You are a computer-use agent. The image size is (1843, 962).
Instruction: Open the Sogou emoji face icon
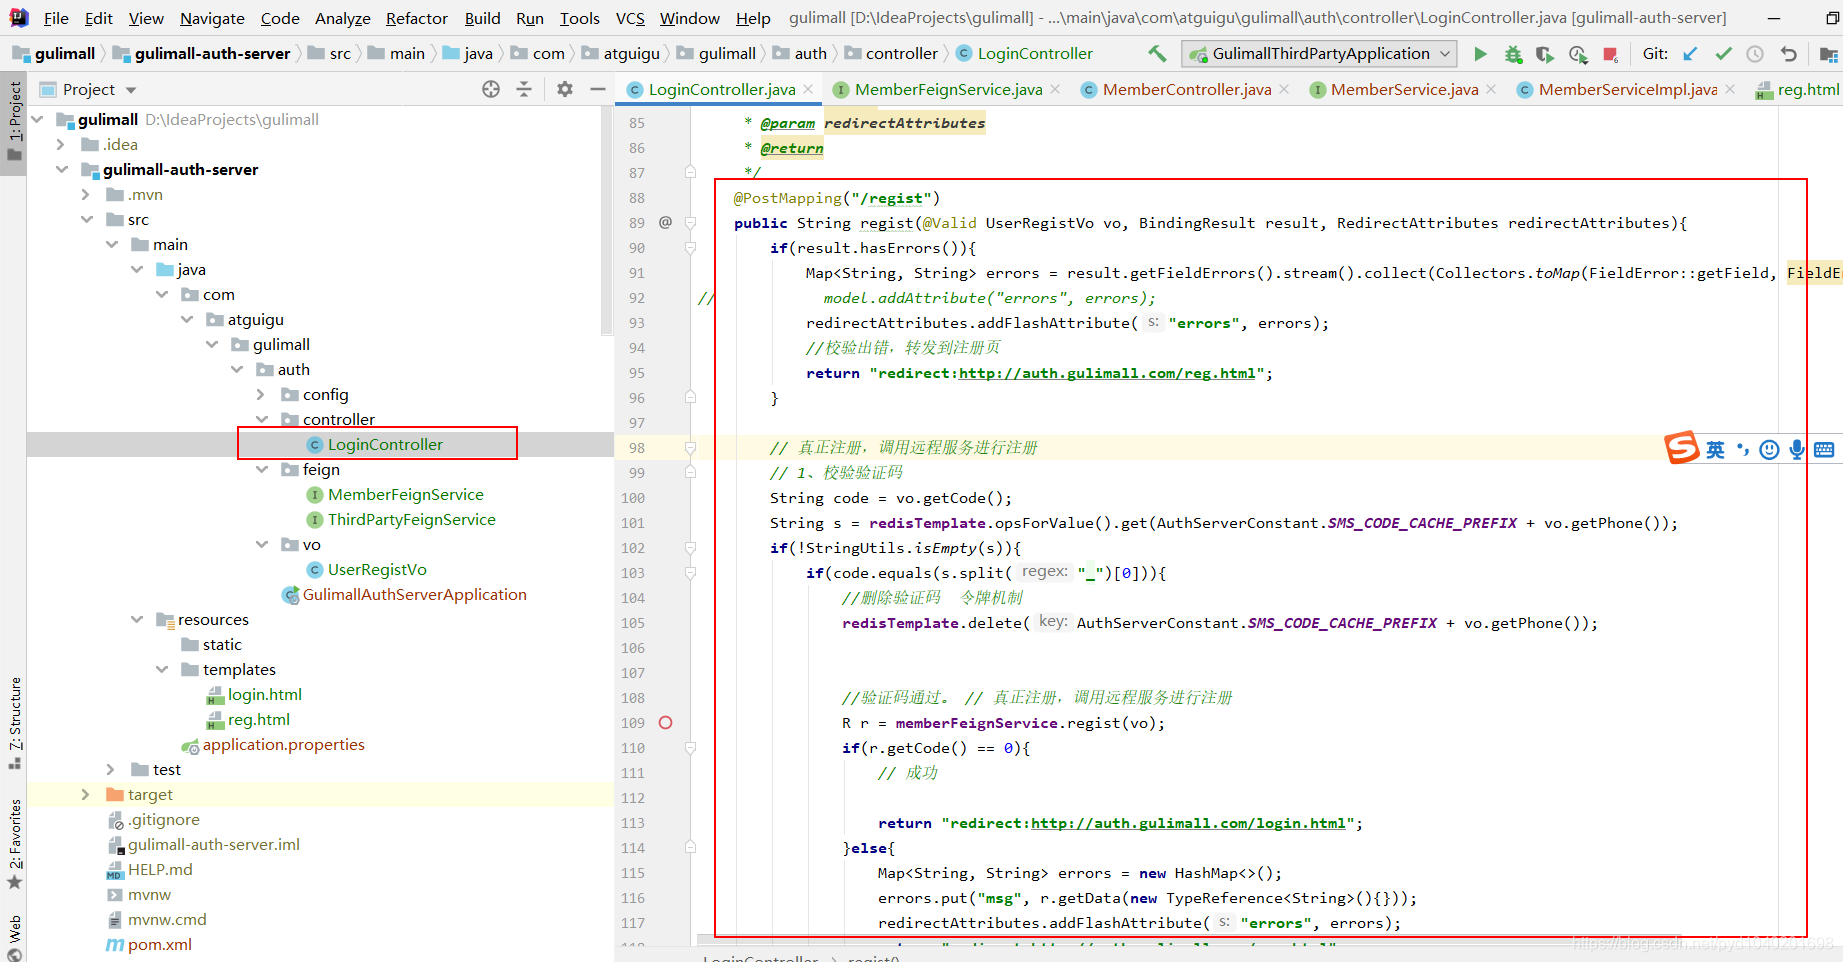(x=1769, y=450)
